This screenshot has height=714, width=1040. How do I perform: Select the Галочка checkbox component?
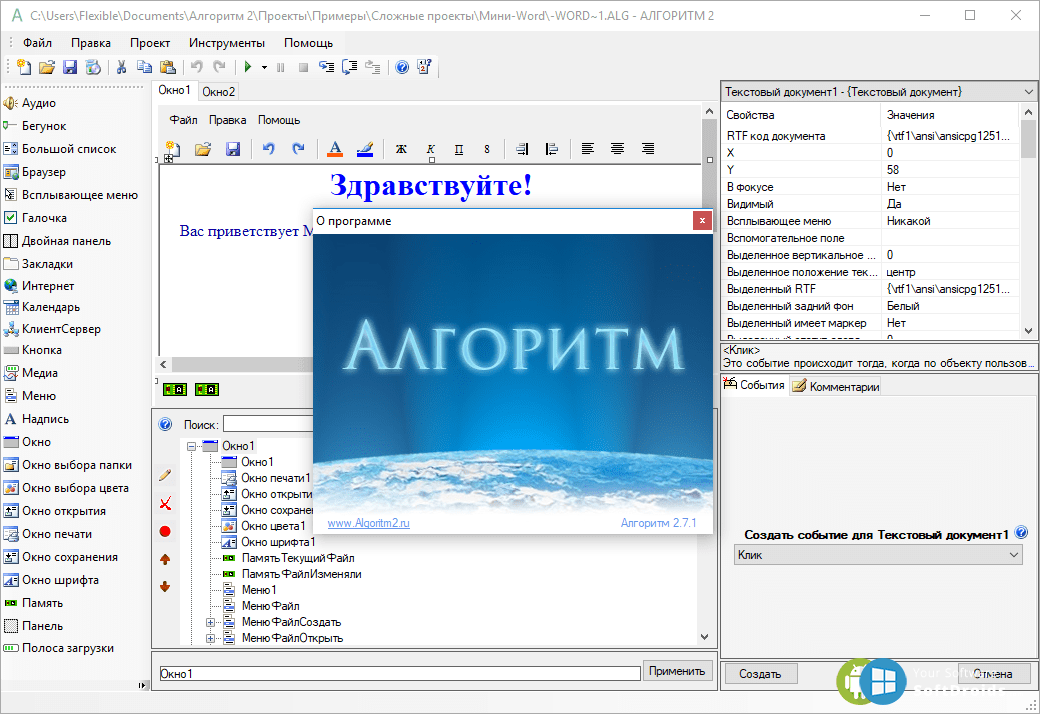point(36,218)
